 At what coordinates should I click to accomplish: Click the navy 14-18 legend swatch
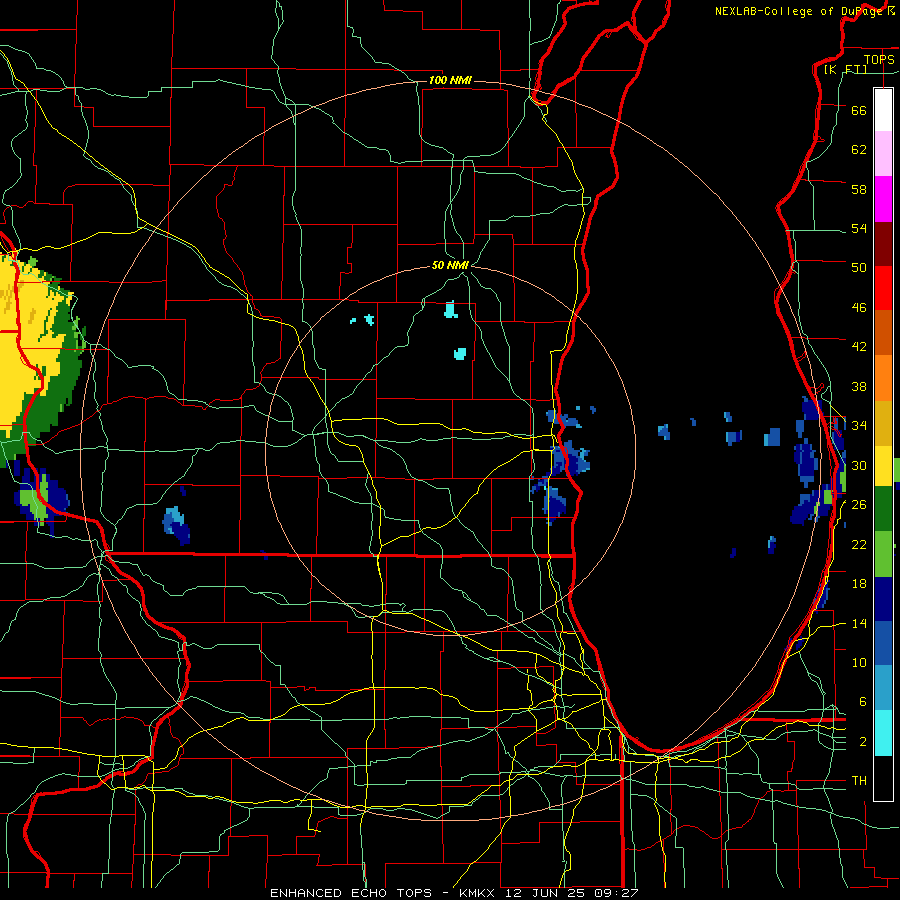coord(883,599)
